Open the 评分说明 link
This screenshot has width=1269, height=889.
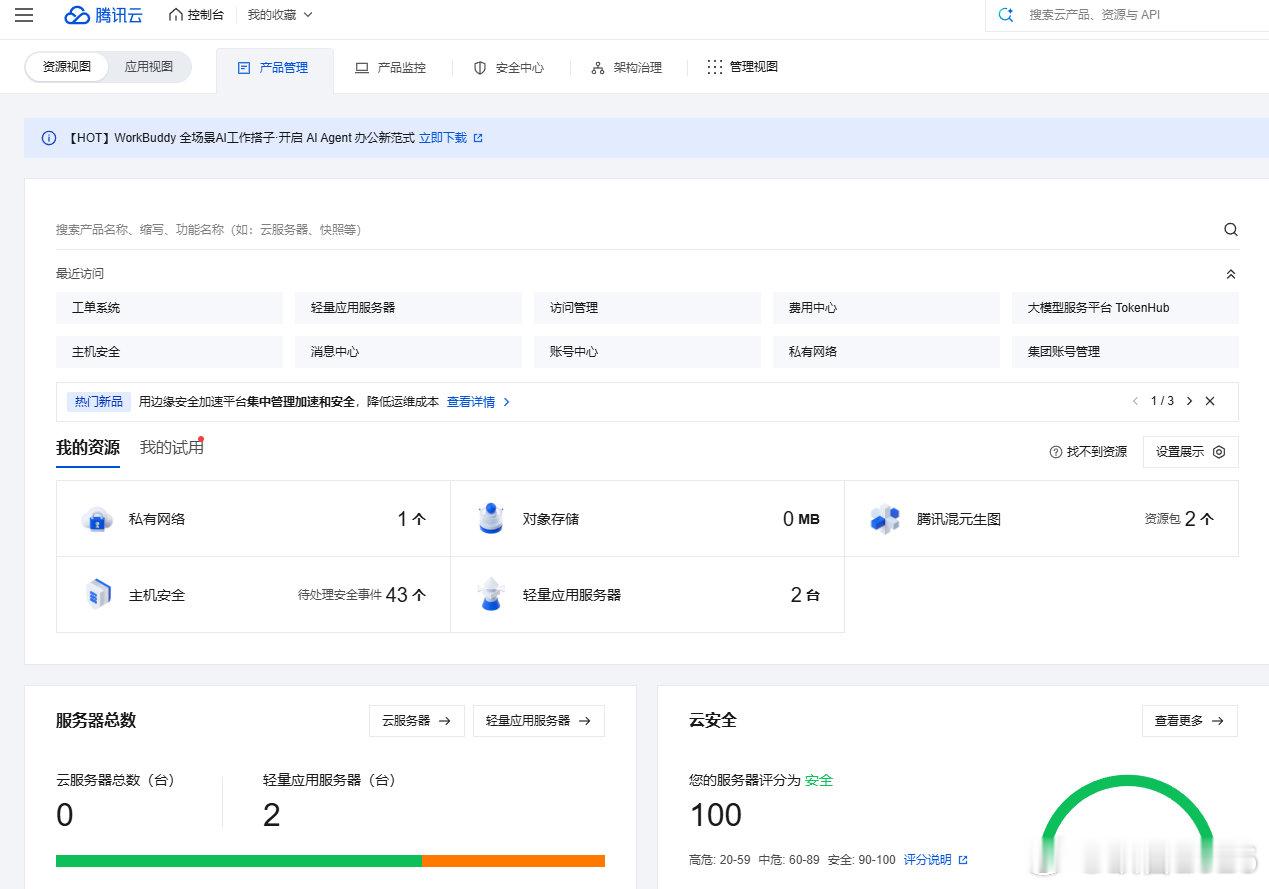click(x=936, y=860)
